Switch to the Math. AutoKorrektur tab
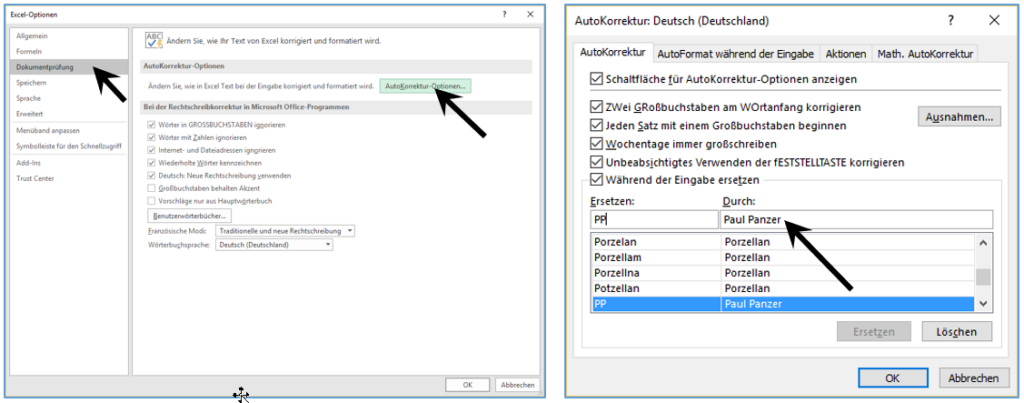The image size is (1024, 403). [925, 54]
